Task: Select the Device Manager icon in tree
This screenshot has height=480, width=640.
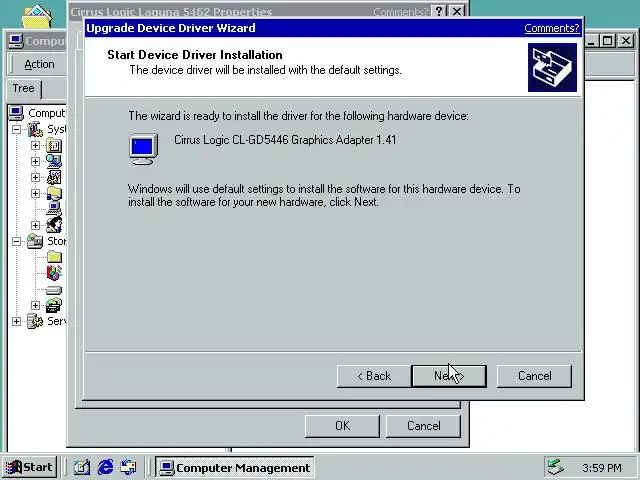Action: coord(54,209)
